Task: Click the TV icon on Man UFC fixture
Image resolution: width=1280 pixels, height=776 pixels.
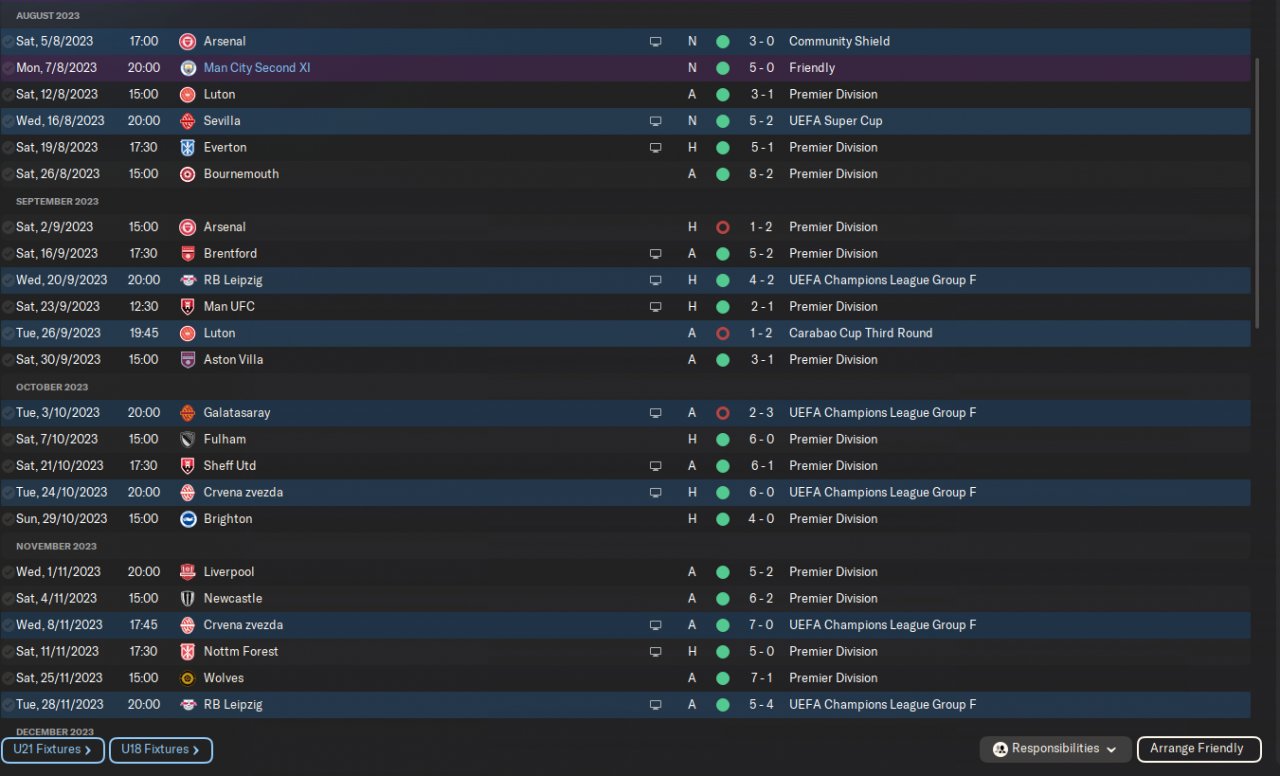Action: (x=655, y=307)
